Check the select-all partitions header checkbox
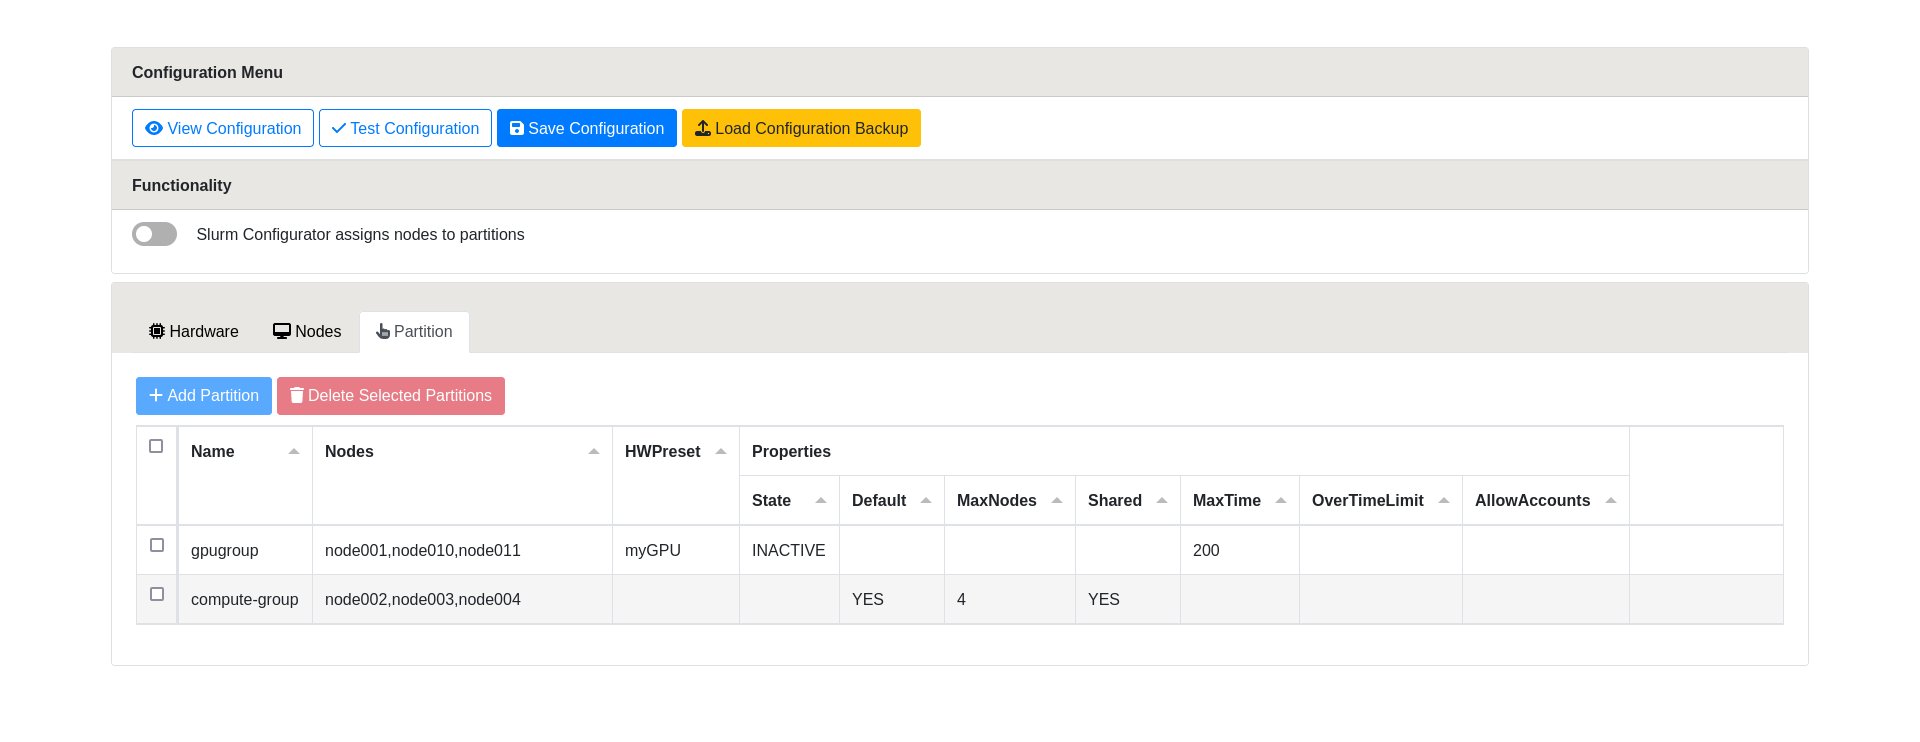 pyautogui.click(x=156, y=446)
